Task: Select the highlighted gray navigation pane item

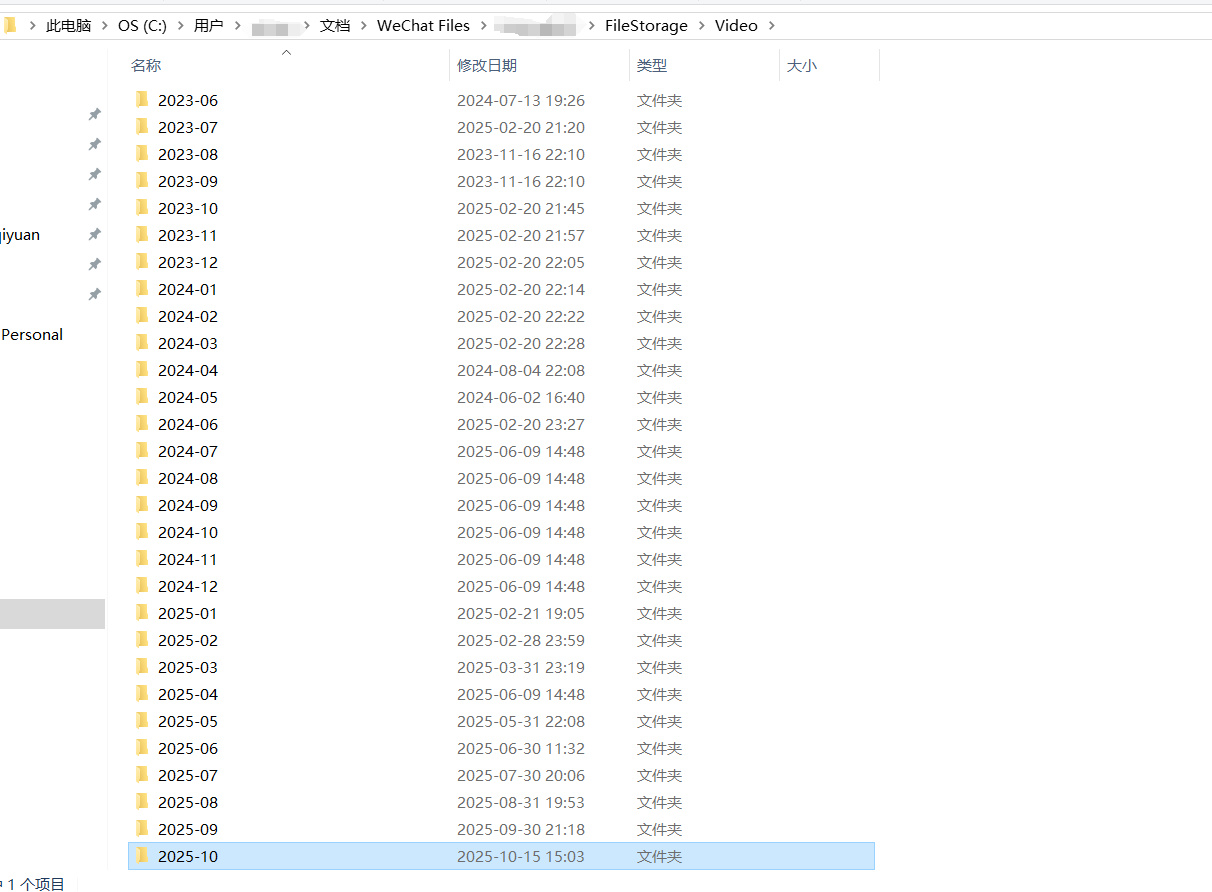Action: [x=52, y=613]
